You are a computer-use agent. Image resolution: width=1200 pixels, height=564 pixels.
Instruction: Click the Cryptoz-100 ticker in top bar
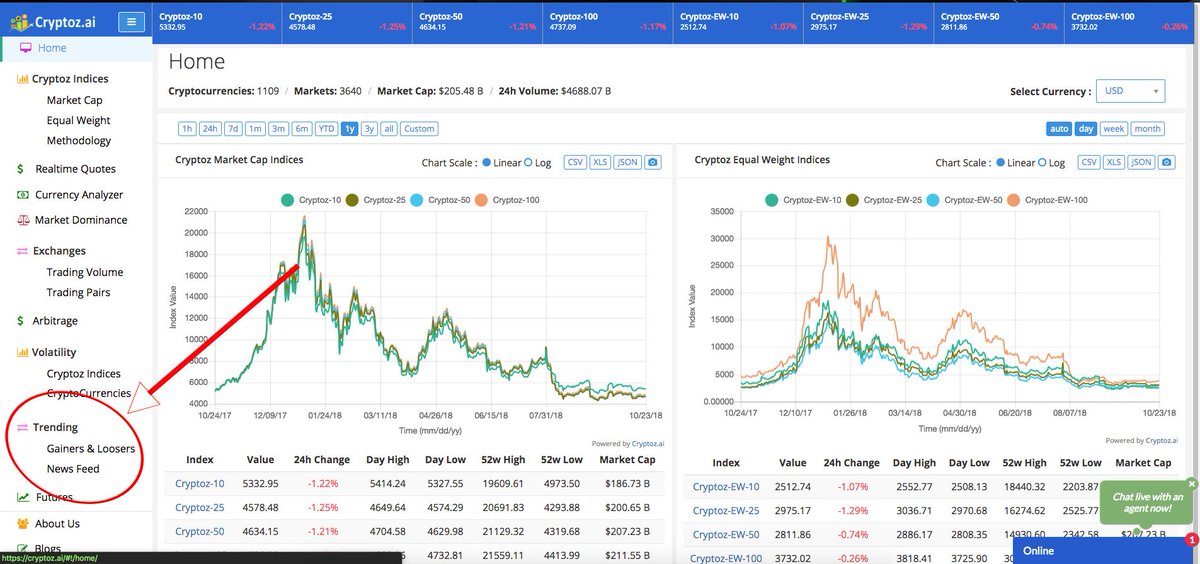(608, 21)
